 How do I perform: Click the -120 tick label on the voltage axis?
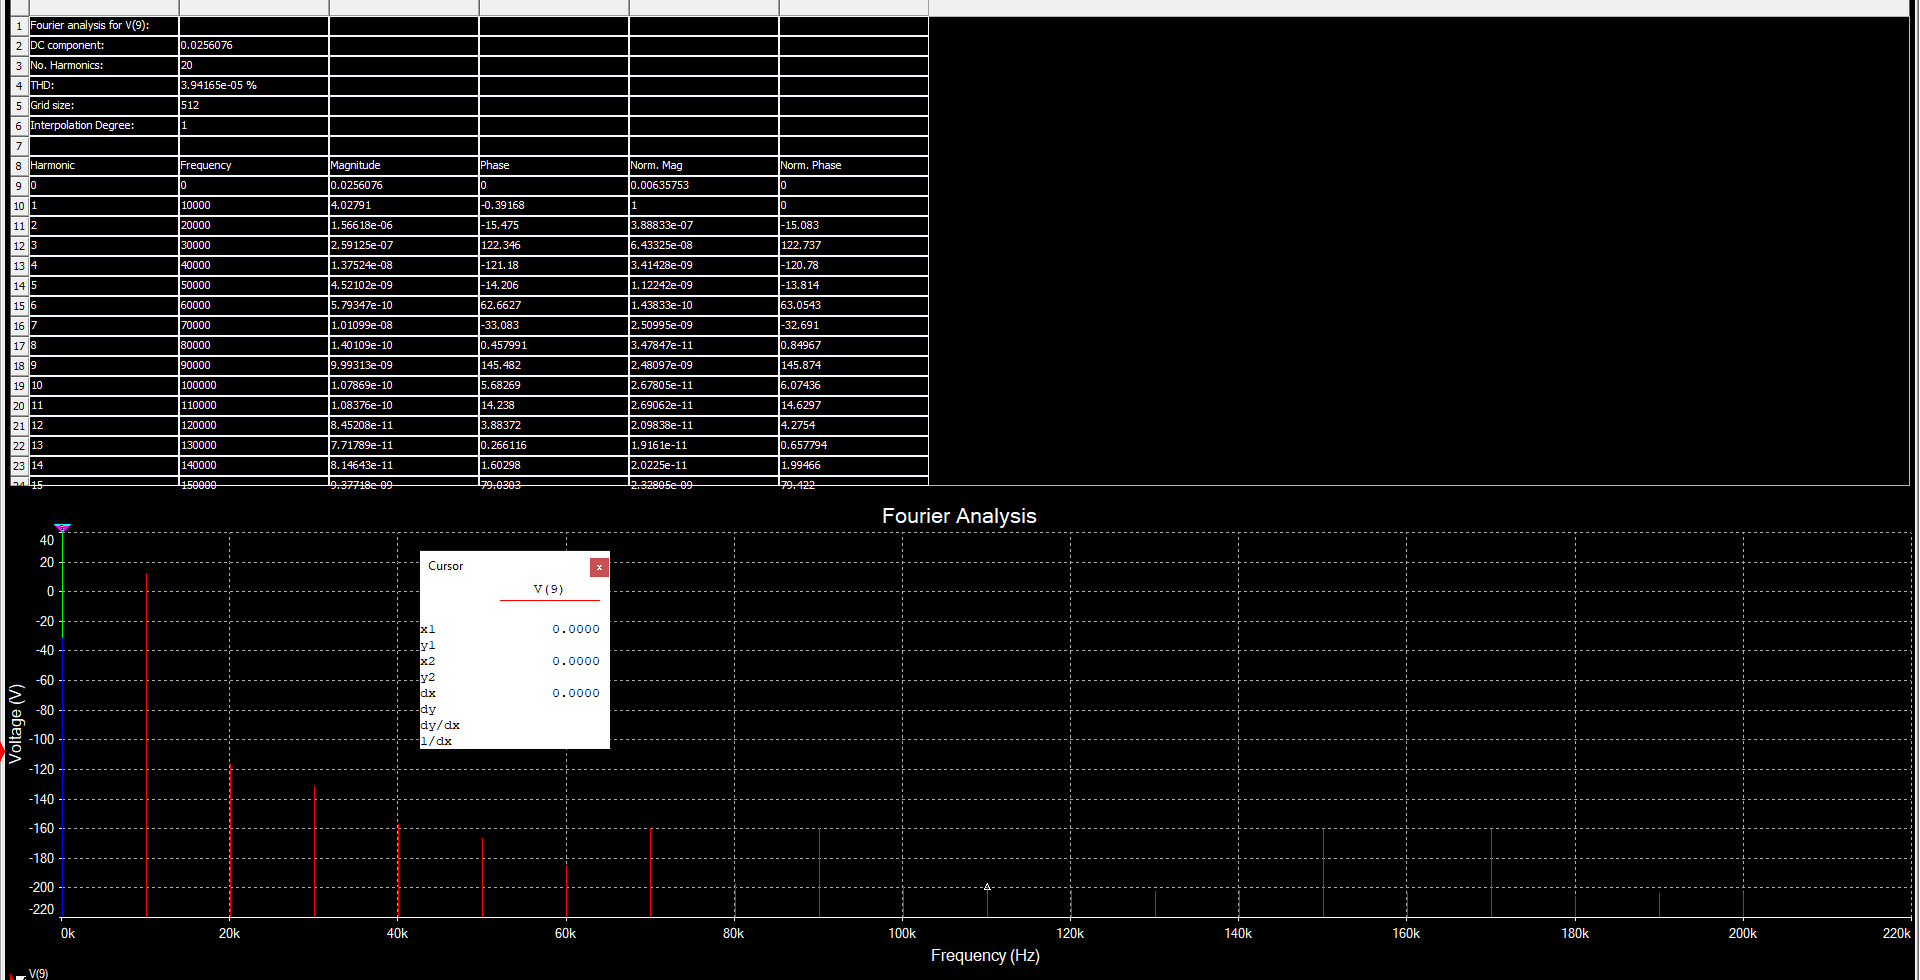click(43, 769)
